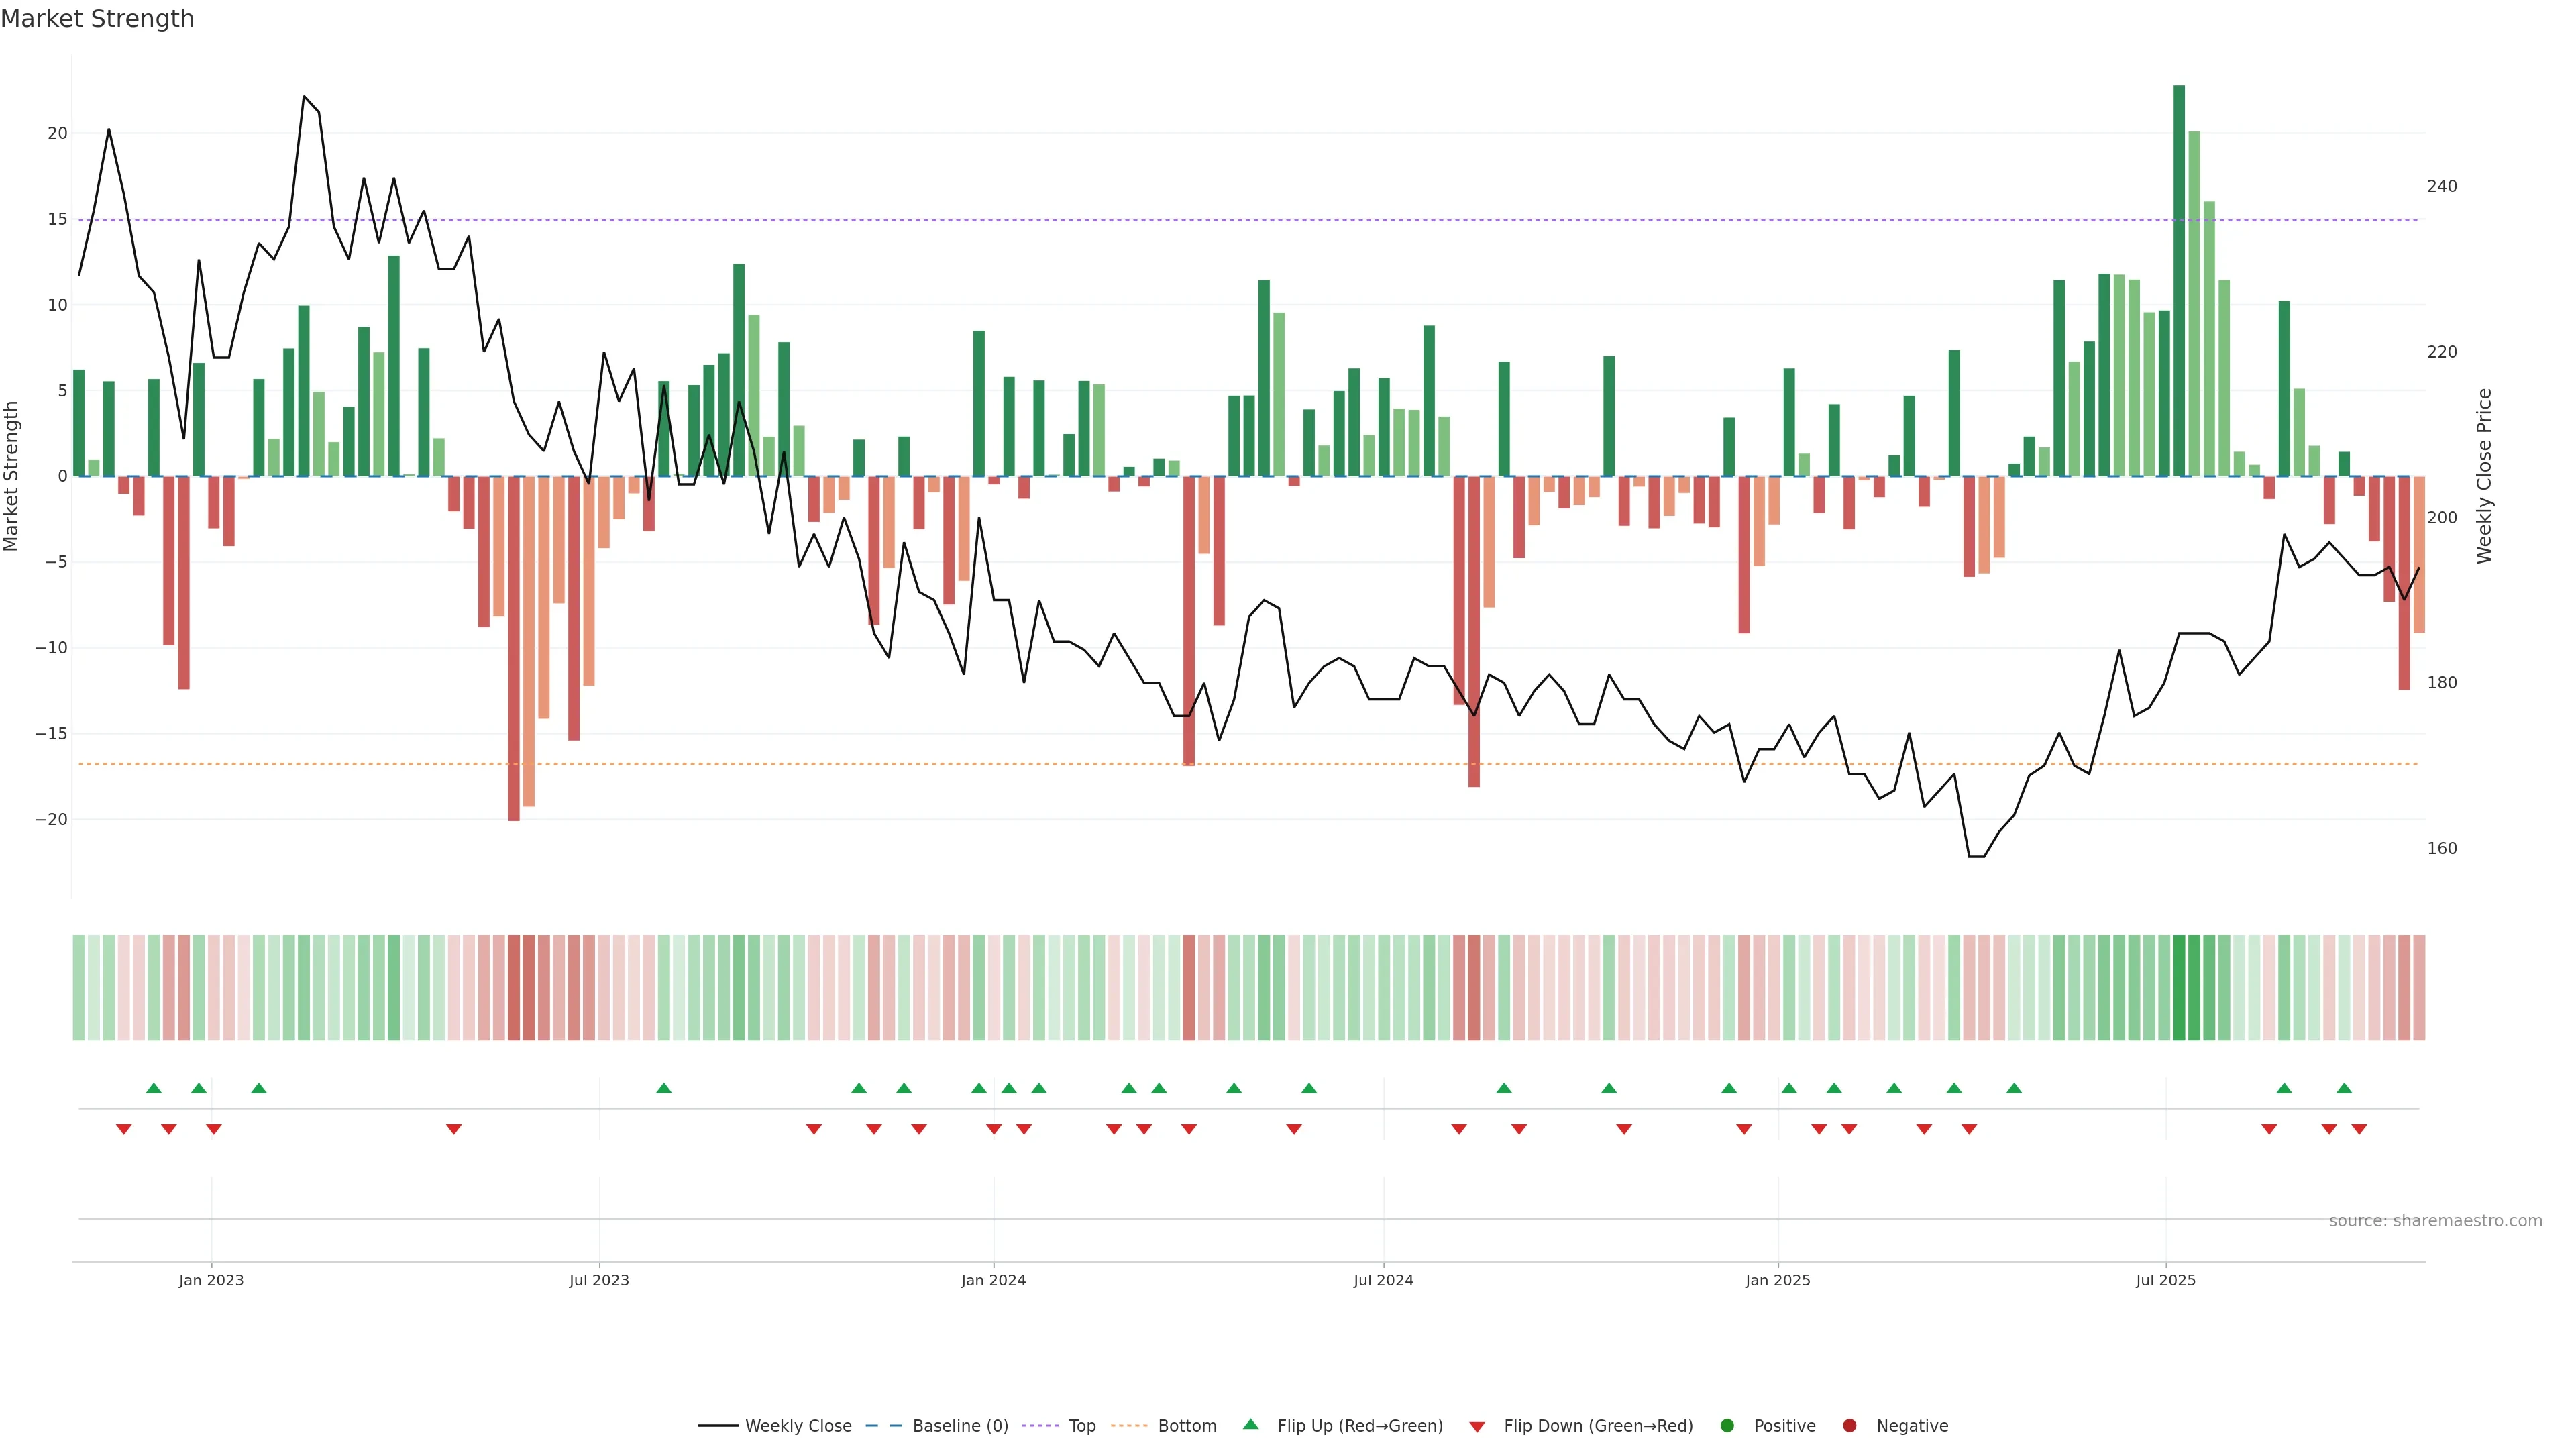Click the darkest green heatmap strip cell
Viewport: 2576px width, 1449px height.
pyautogui.click(x=2179, y=987)
